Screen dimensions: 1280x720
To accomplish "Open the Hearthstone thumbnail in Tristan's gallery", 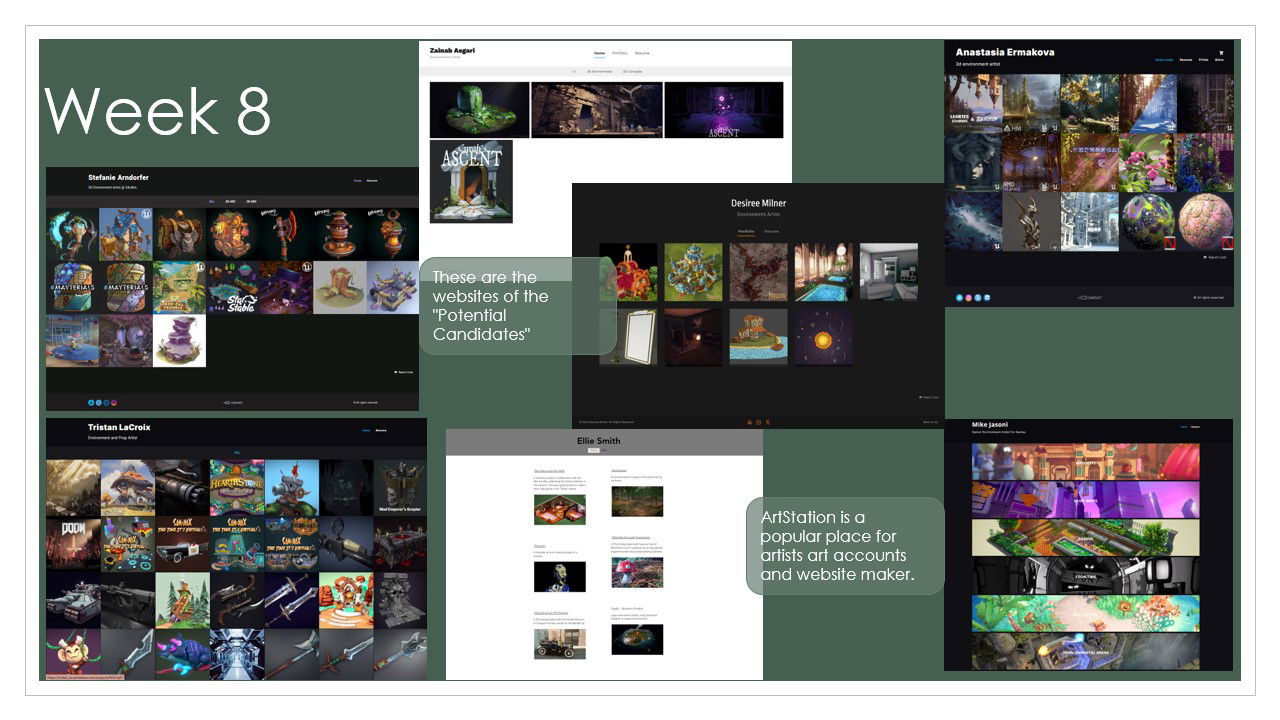I will (x=237, y=487).
